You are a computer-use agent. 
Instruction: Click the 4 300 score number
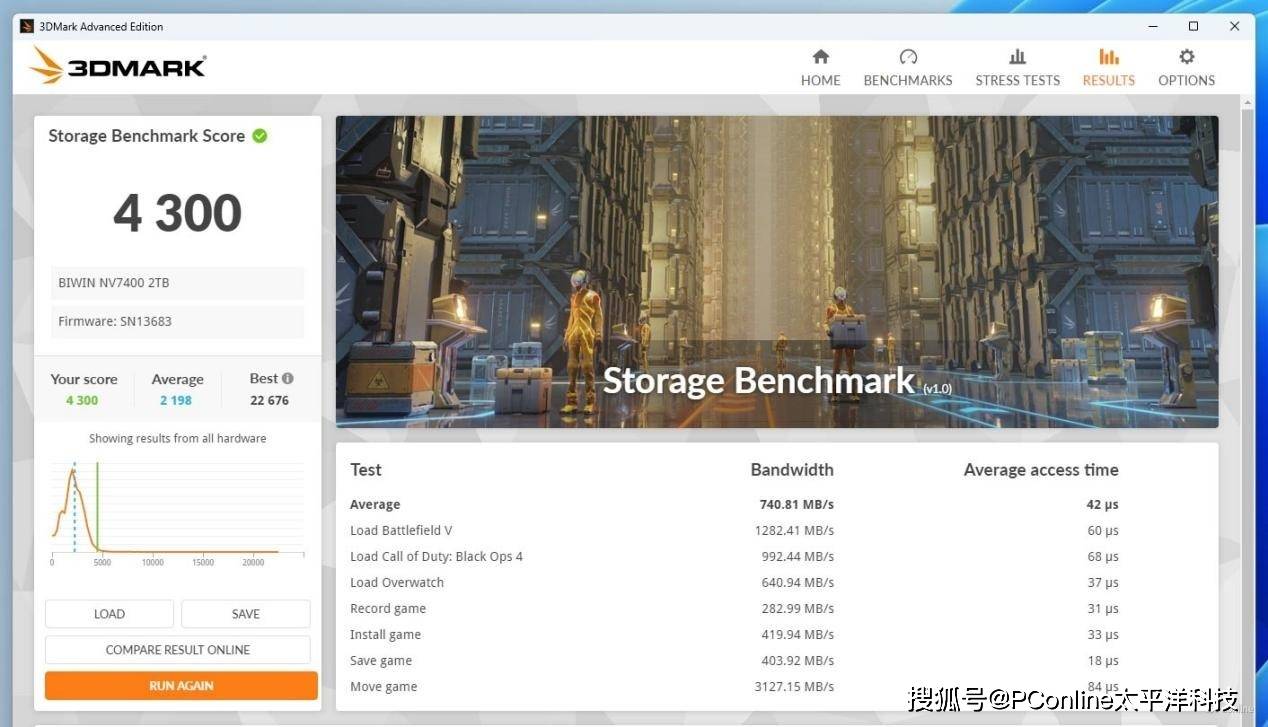click(x=178, y=213)
